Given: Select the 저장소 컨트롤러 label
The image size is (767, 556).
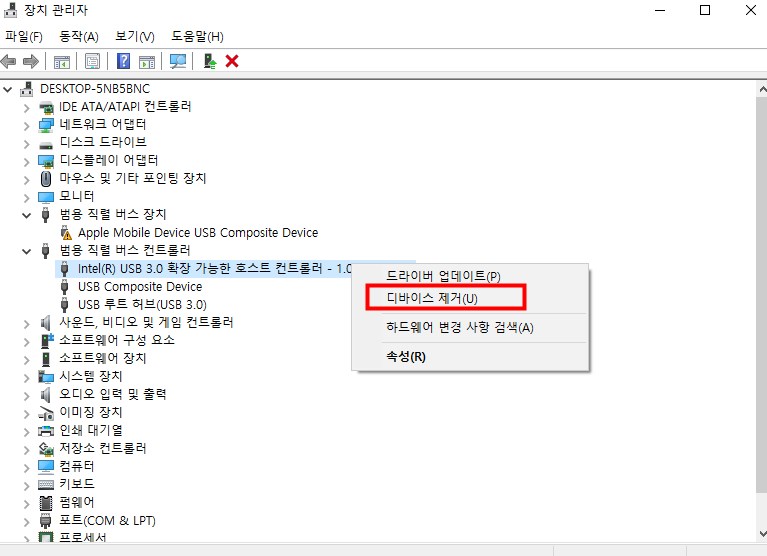Looking at the screenshot, I should tap(103, 449).
